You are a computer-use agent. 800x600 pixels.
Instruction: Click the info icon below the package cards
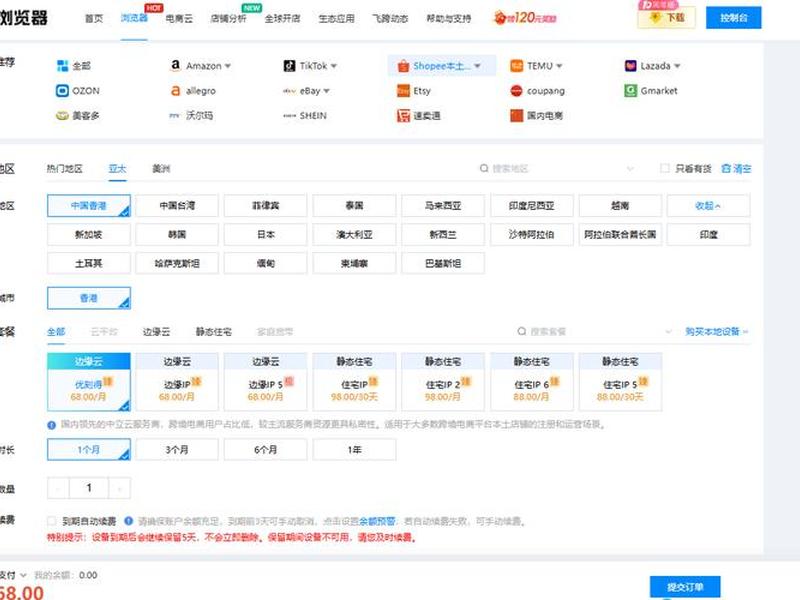click(x=52, y=424)
